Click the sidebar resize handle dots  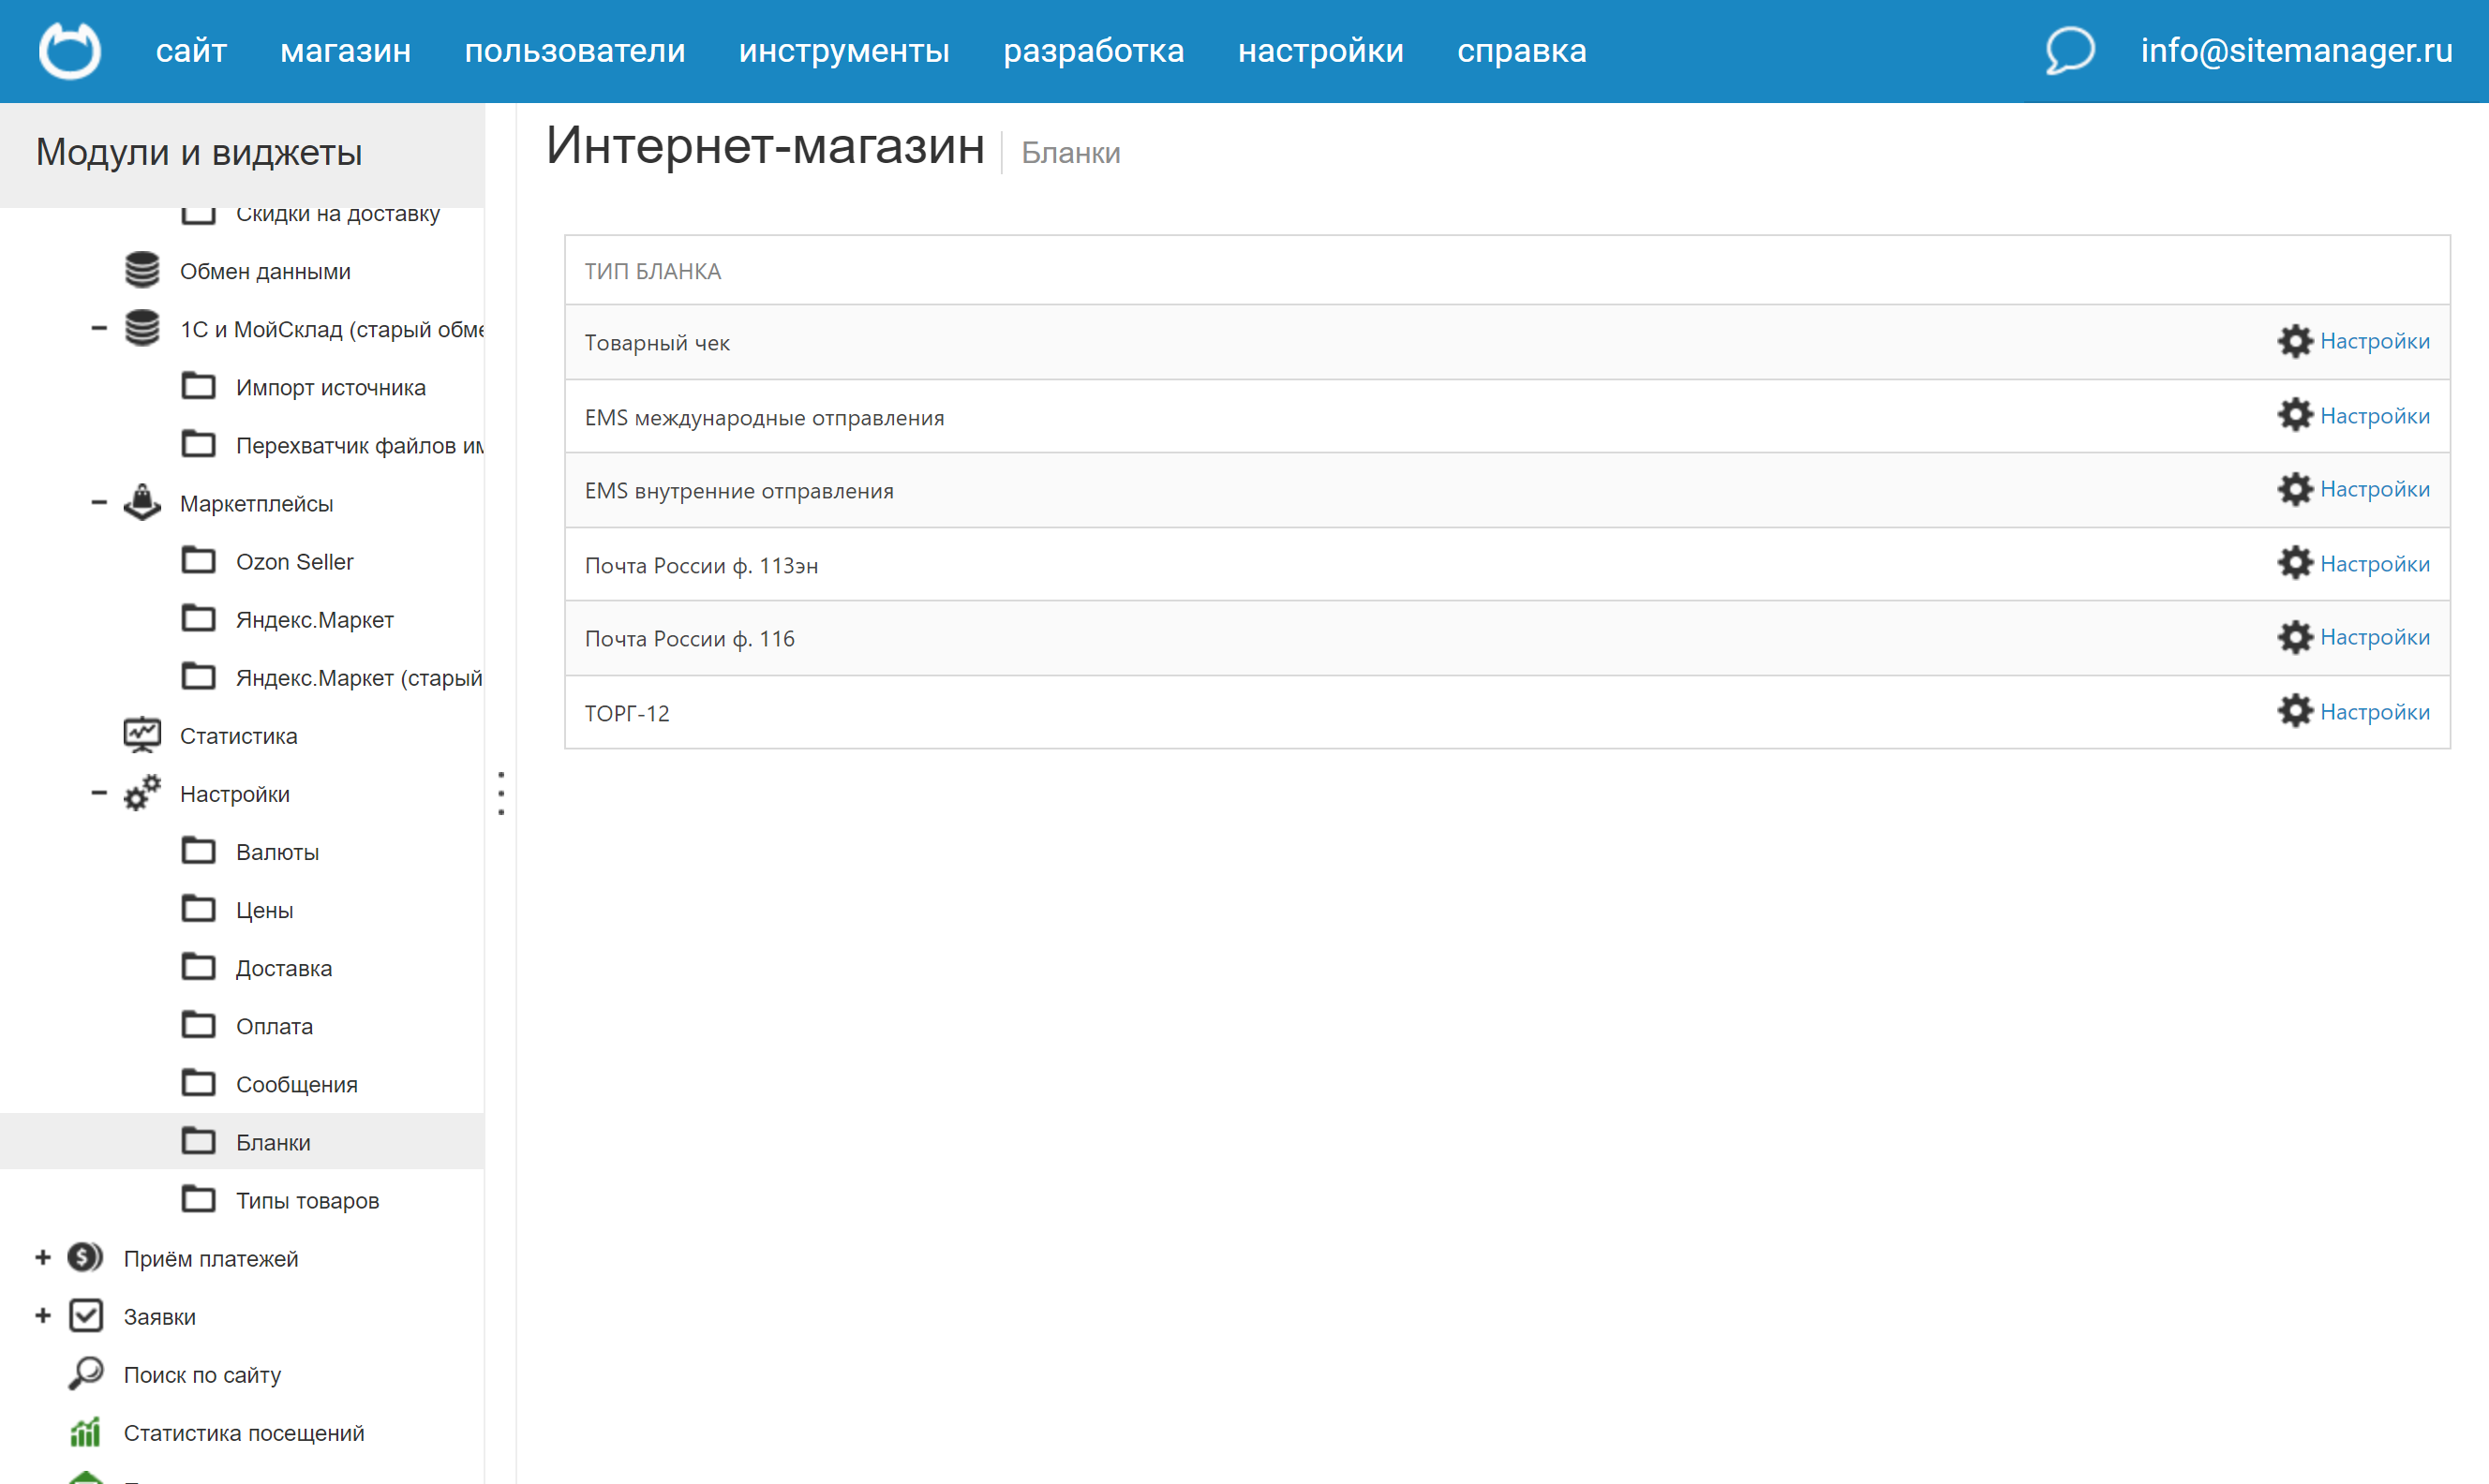pos(501,793)
